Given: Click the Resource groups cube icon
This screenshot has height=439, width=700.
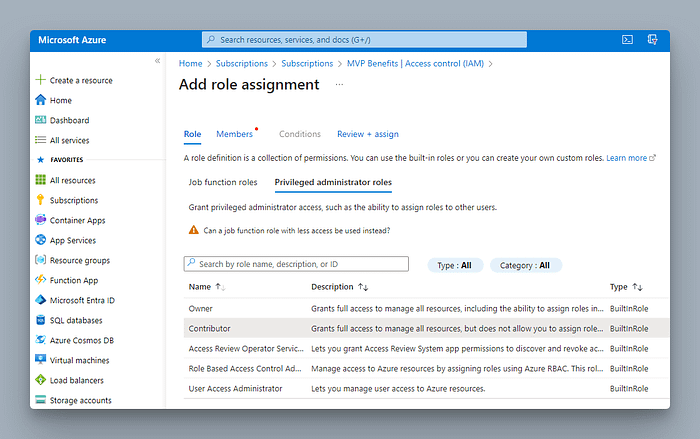Looking at the screenshot, I should (40, 259).
